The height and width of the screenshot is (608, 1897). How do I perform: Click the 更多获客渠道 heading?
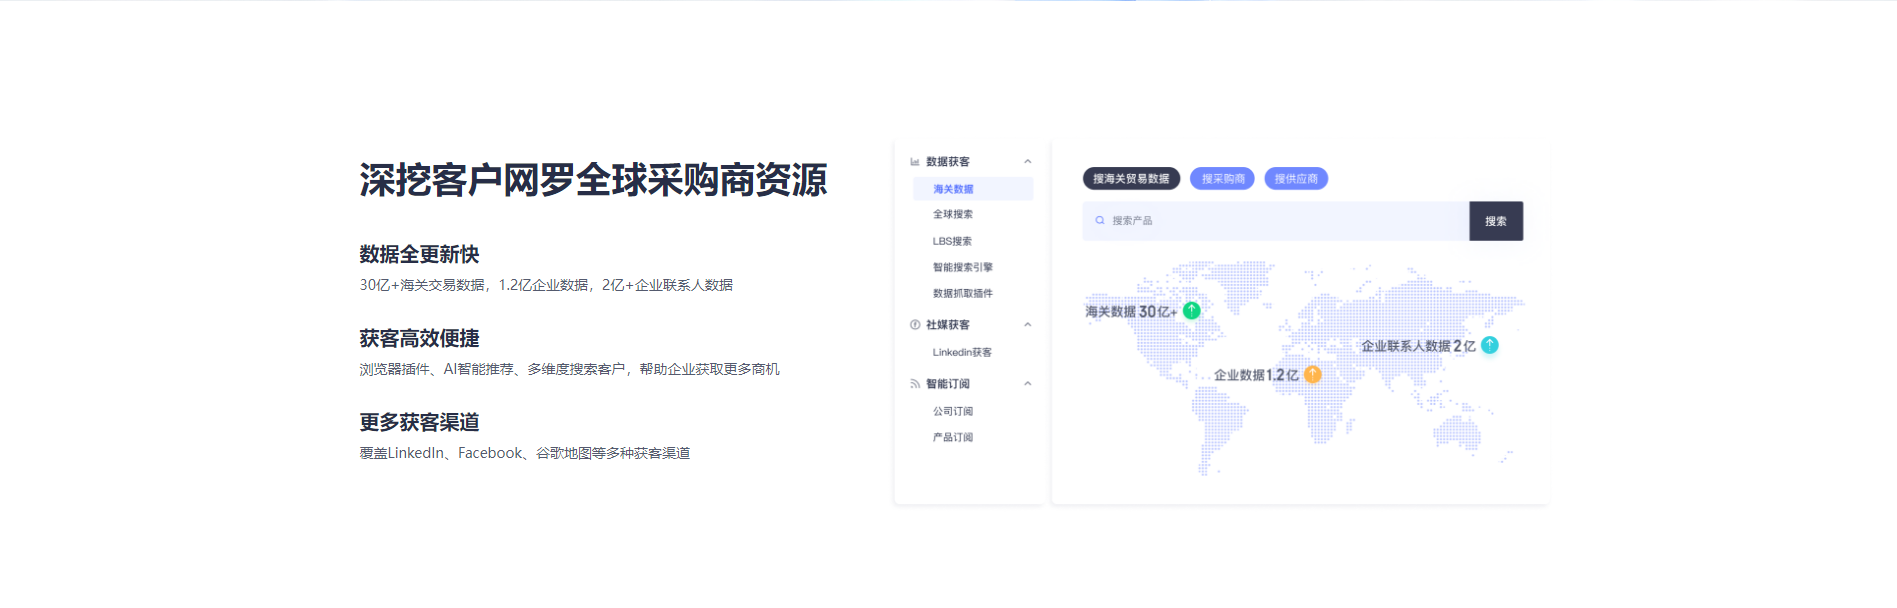(x=420, y=422)
